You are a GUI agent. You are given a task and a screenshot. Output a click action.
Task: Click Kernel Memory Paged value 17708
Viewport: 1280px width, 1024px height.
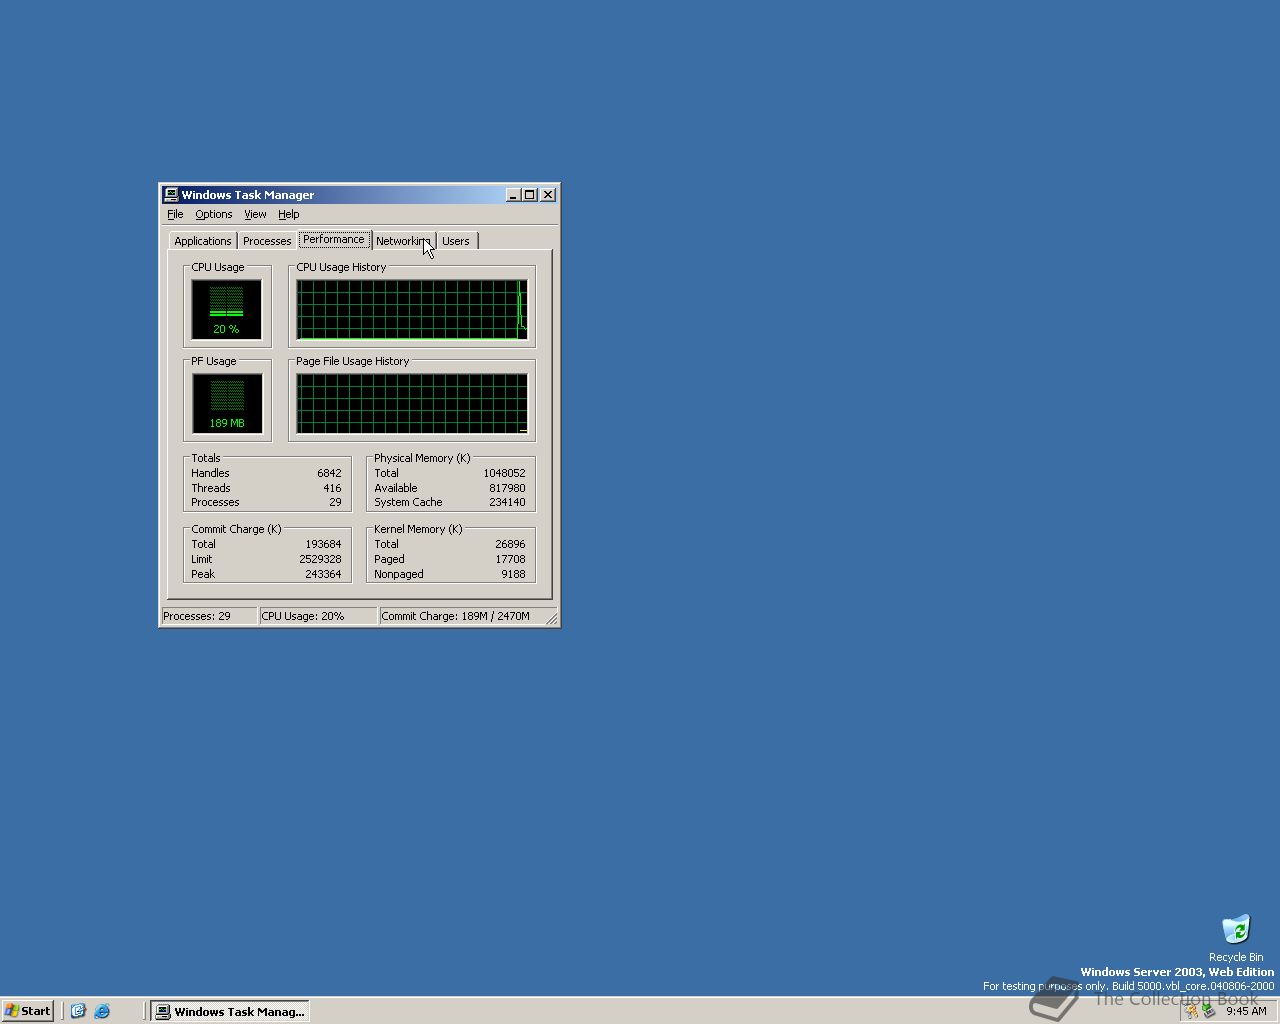510,559
